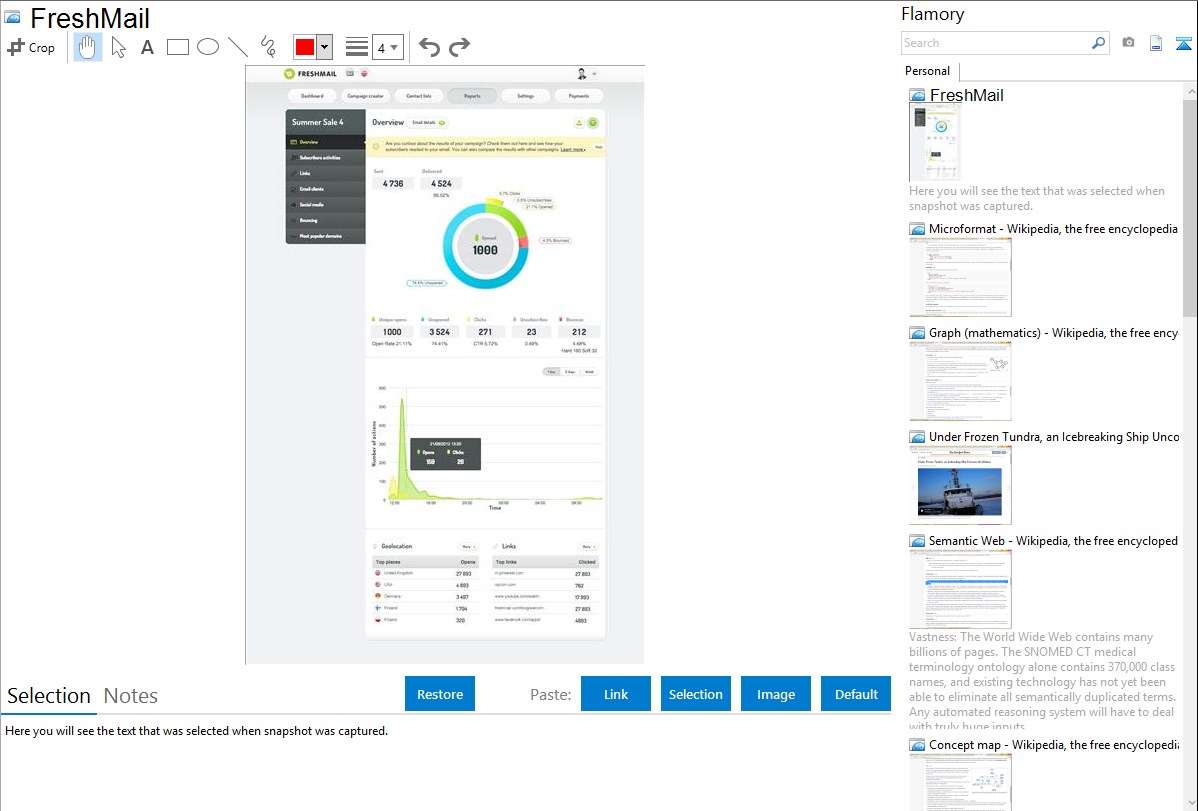
Task: Click Campaign creator tab in the FreshMail screenshot
Action: (x=365, y=96)
